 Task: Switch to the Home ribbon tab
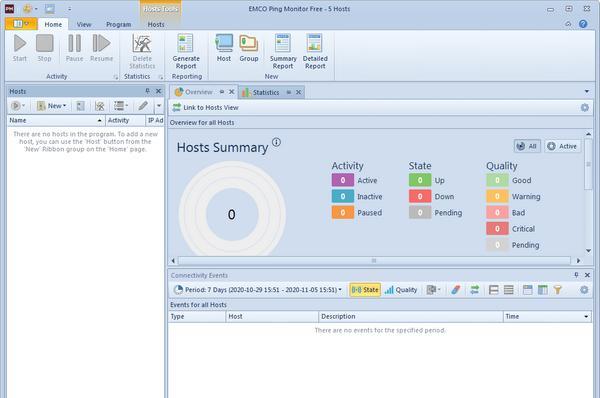click(x=53, y=24)
